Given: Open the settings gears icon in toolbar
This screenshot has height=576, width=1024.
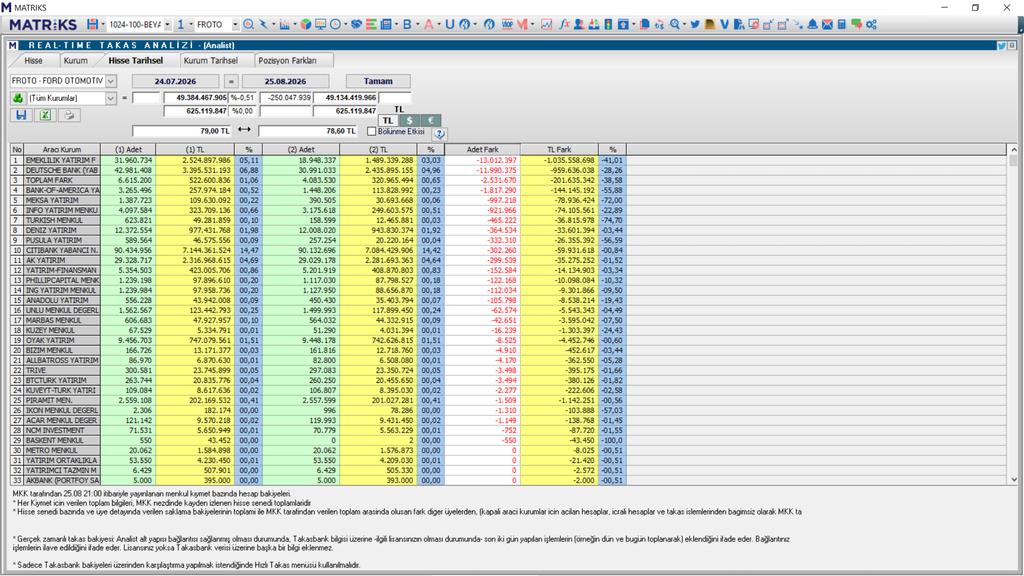Looking at the screenshot, I should (x=871, y=24).
